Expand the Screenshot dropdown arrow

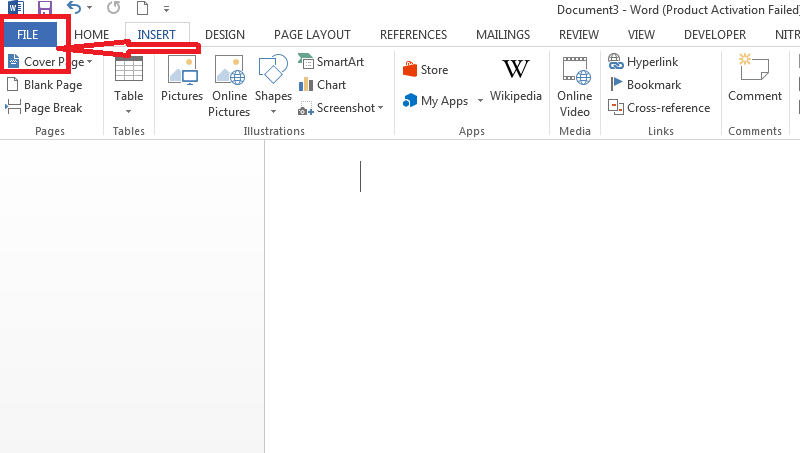tap(381, 108)
